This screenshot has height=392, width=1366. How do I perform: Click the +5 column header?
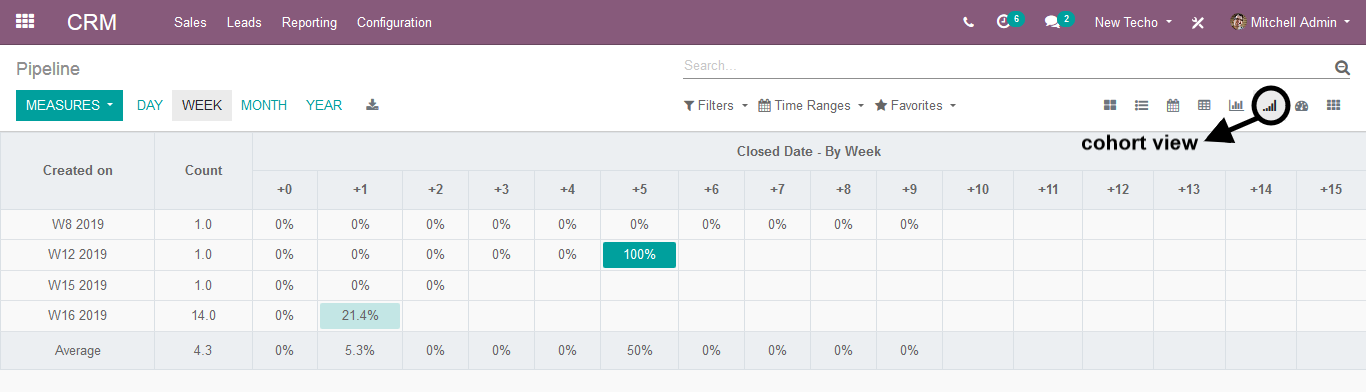coord(639,190)
